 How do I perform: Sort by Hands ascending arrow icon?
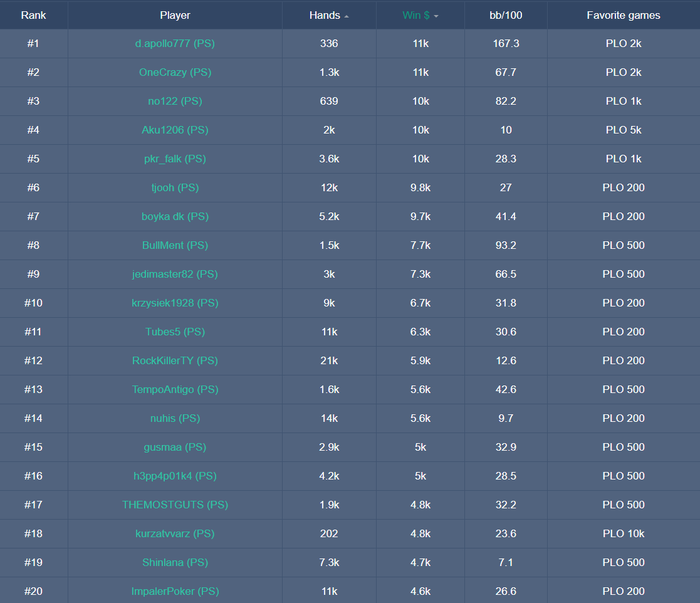pyautogui.click(x=346, y=17)
